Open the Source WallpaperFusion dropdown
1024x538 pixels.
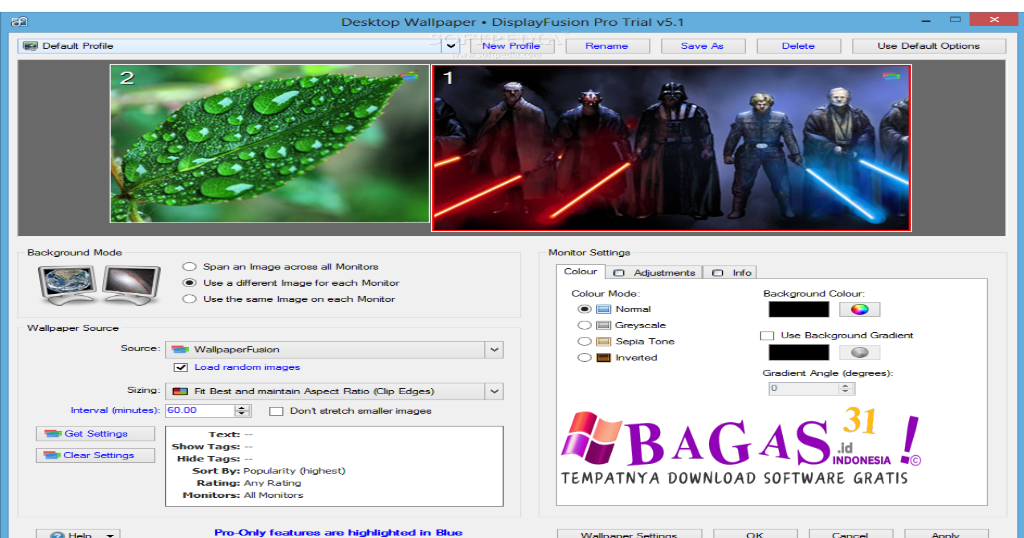click(494, 350)
